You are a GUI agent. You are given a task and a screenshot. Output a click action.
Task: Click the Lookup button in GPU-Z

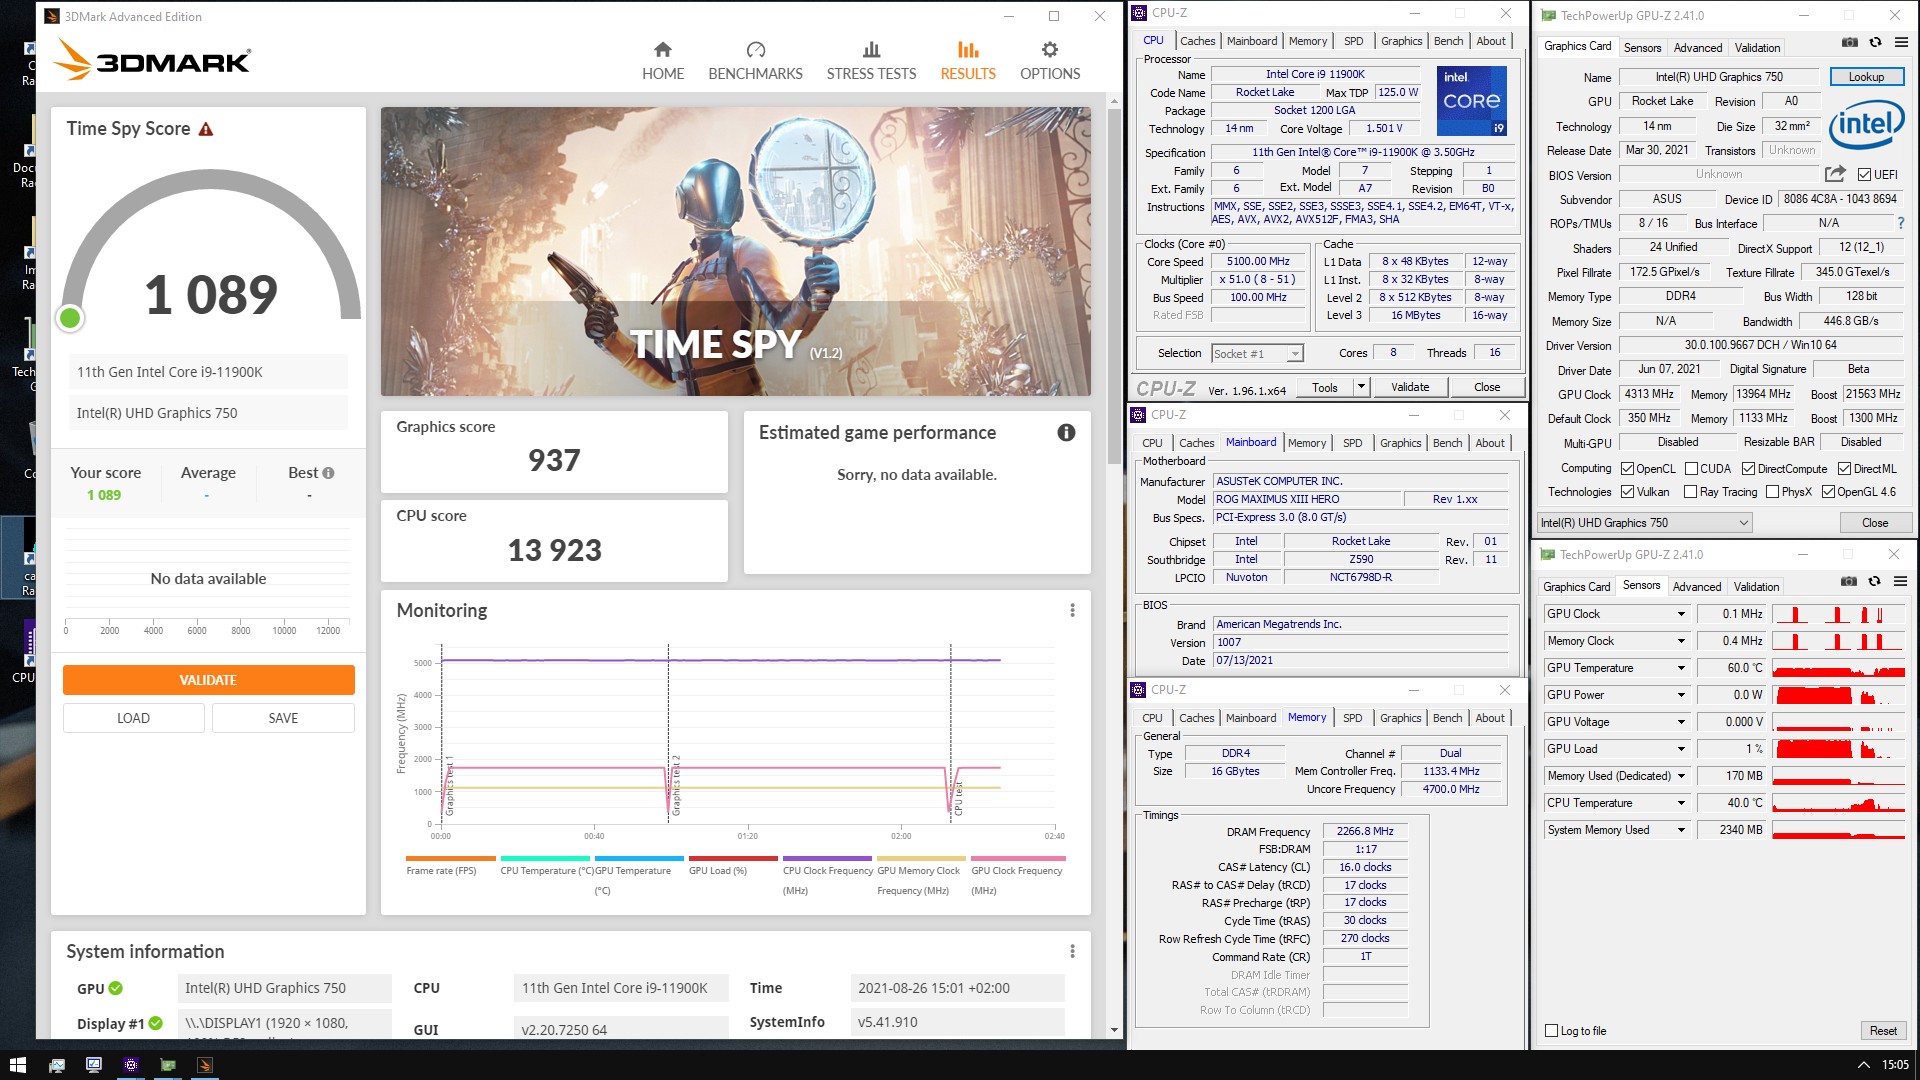point(1866,77)
